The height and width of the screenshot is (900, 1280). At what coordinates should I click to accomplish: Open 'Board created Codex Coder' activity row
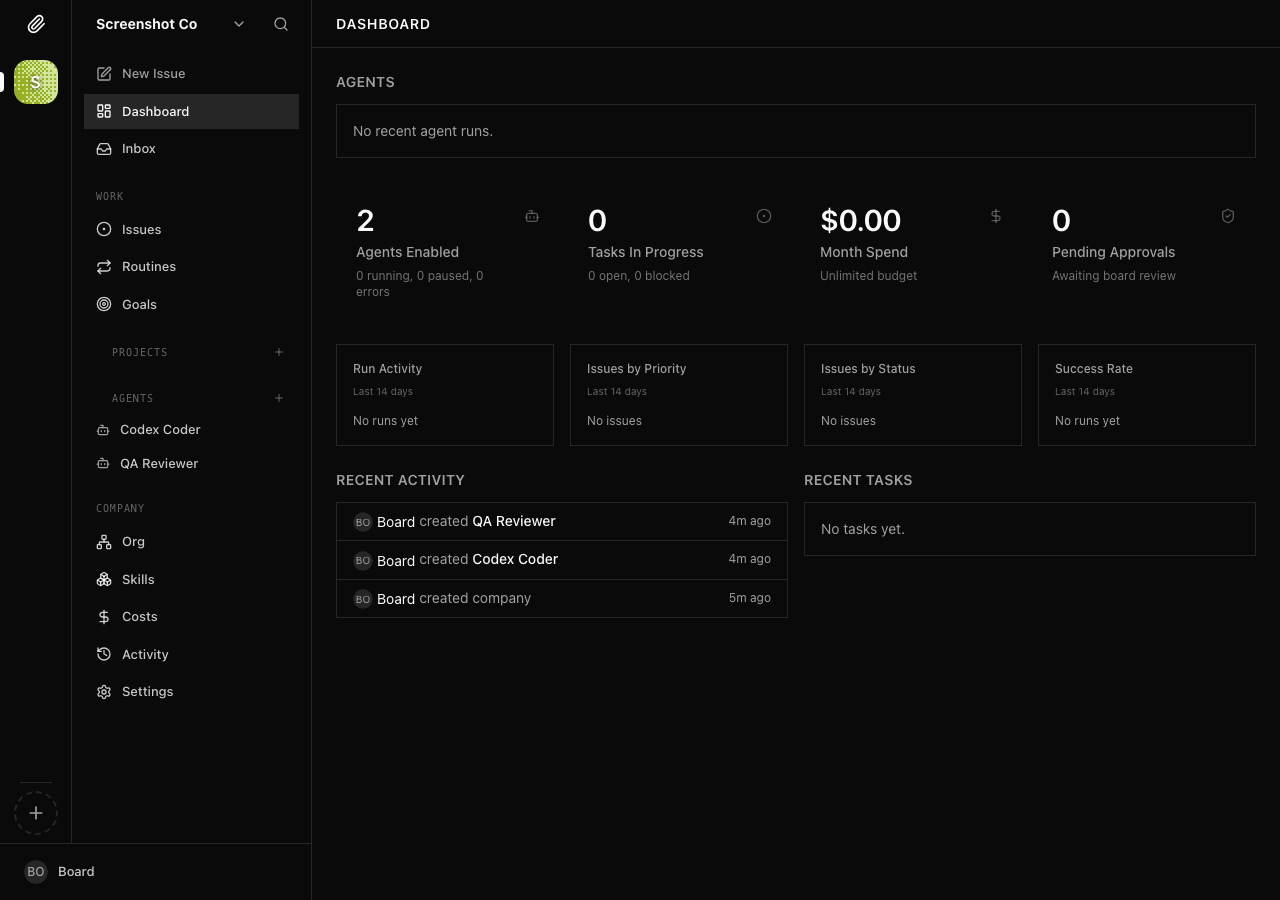562,560
